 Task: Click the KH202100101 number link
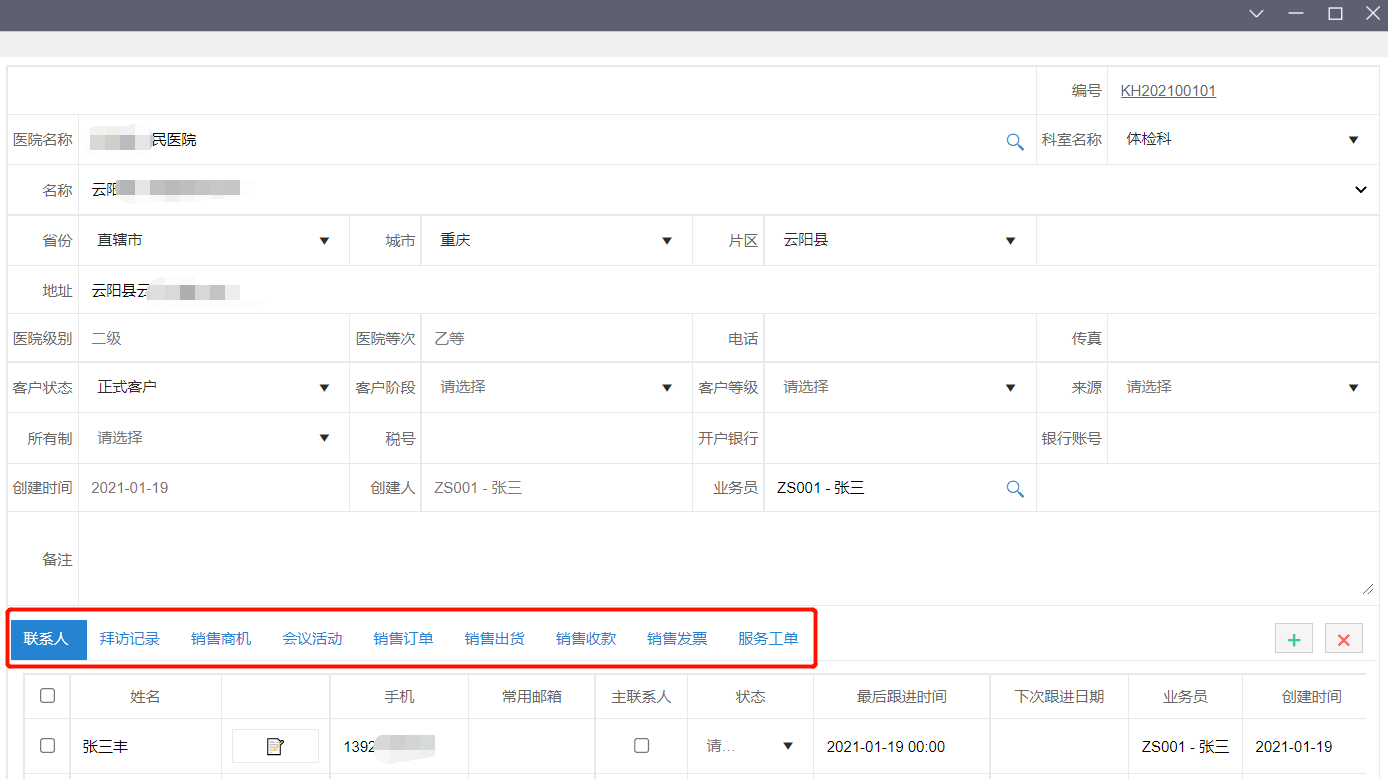(1167, 90)
